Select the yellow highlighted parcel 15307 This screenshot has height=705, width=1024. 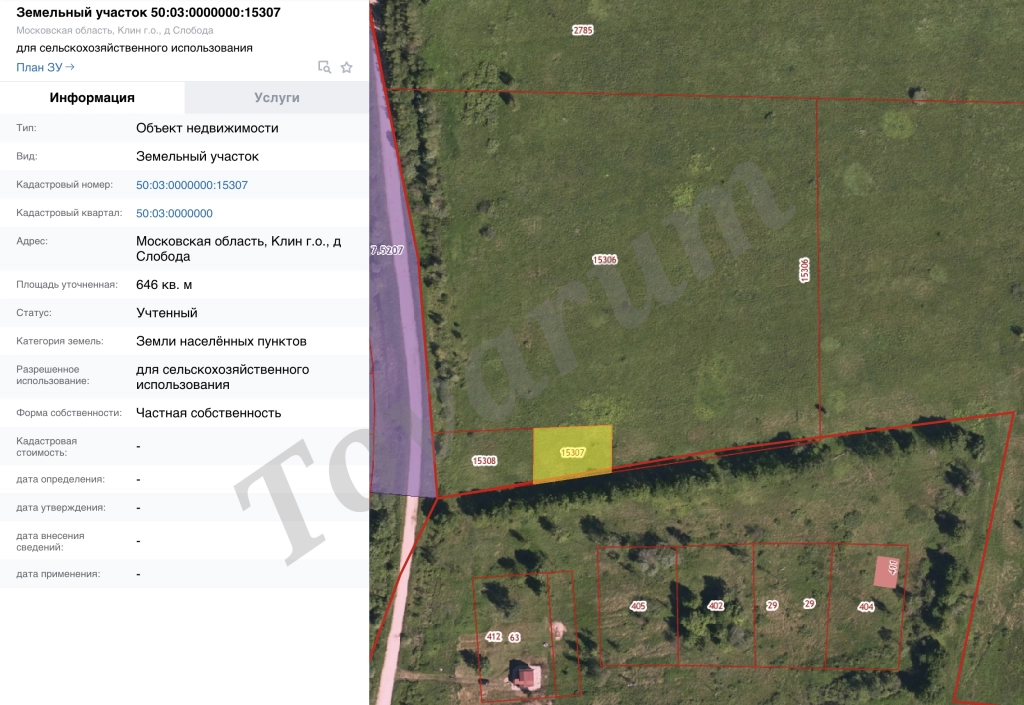pyautogui.click(x=572, y=453)
